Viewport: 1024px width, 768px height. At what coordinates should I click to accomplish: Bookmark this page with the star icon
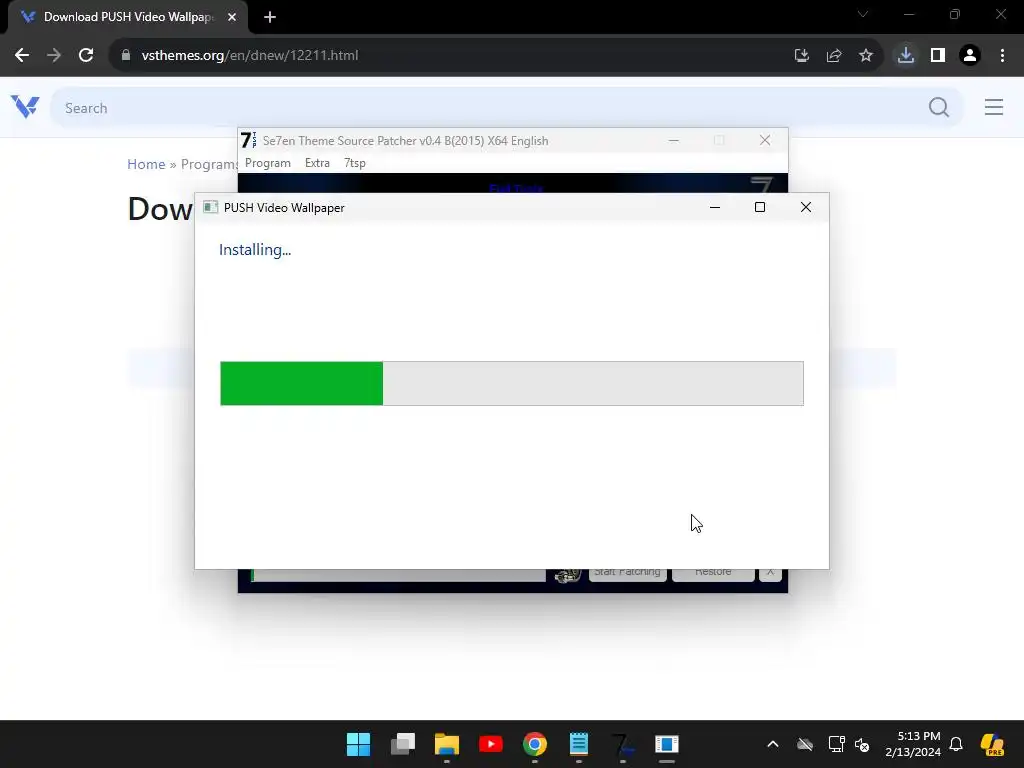(865, 56)
